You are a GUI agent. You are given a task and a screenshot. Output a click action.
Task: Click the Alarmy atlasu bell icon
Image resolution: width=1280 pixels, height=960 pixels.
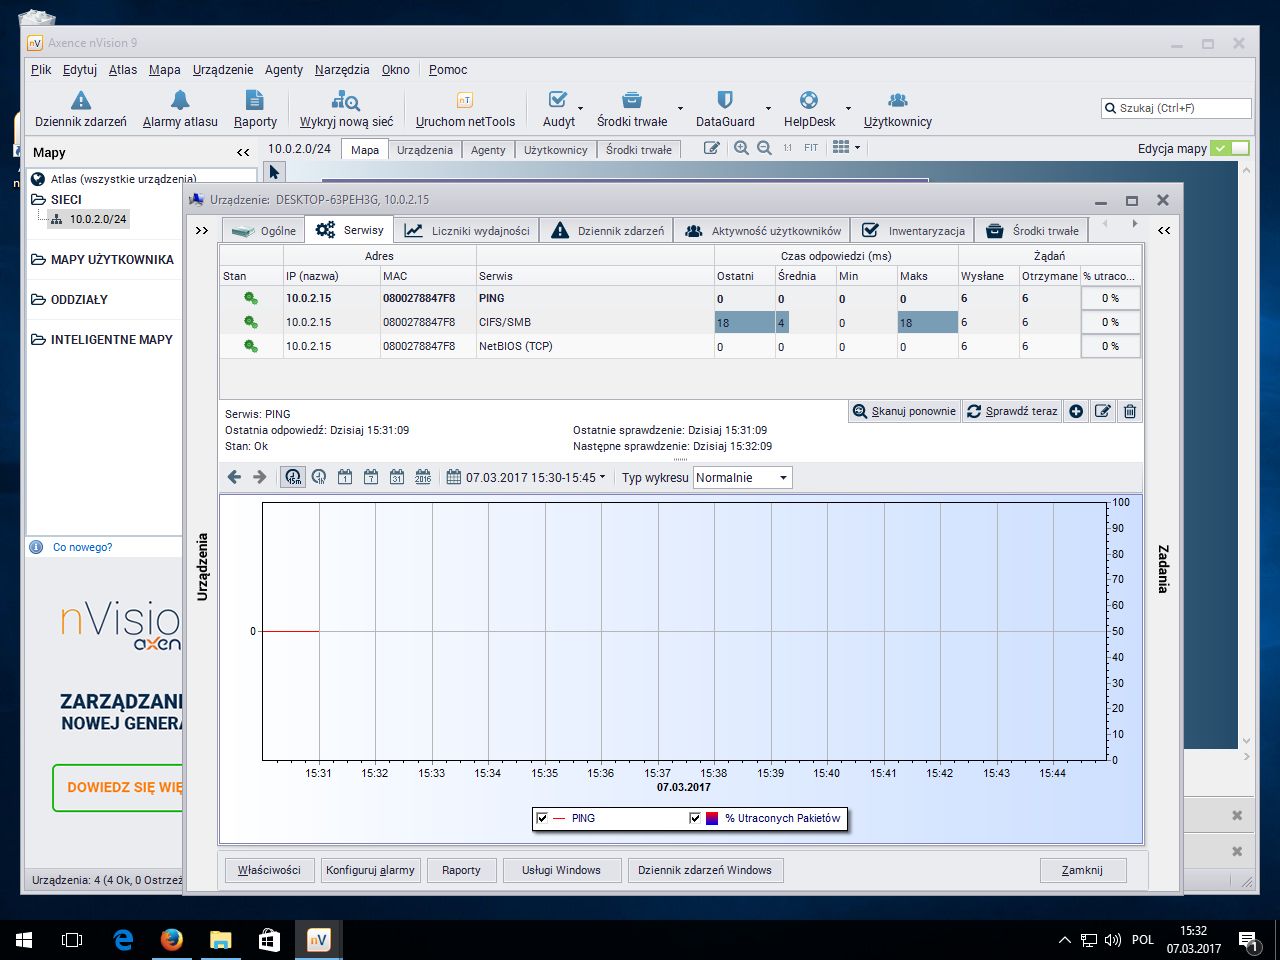pyautogui.click(x=180, y=100)
